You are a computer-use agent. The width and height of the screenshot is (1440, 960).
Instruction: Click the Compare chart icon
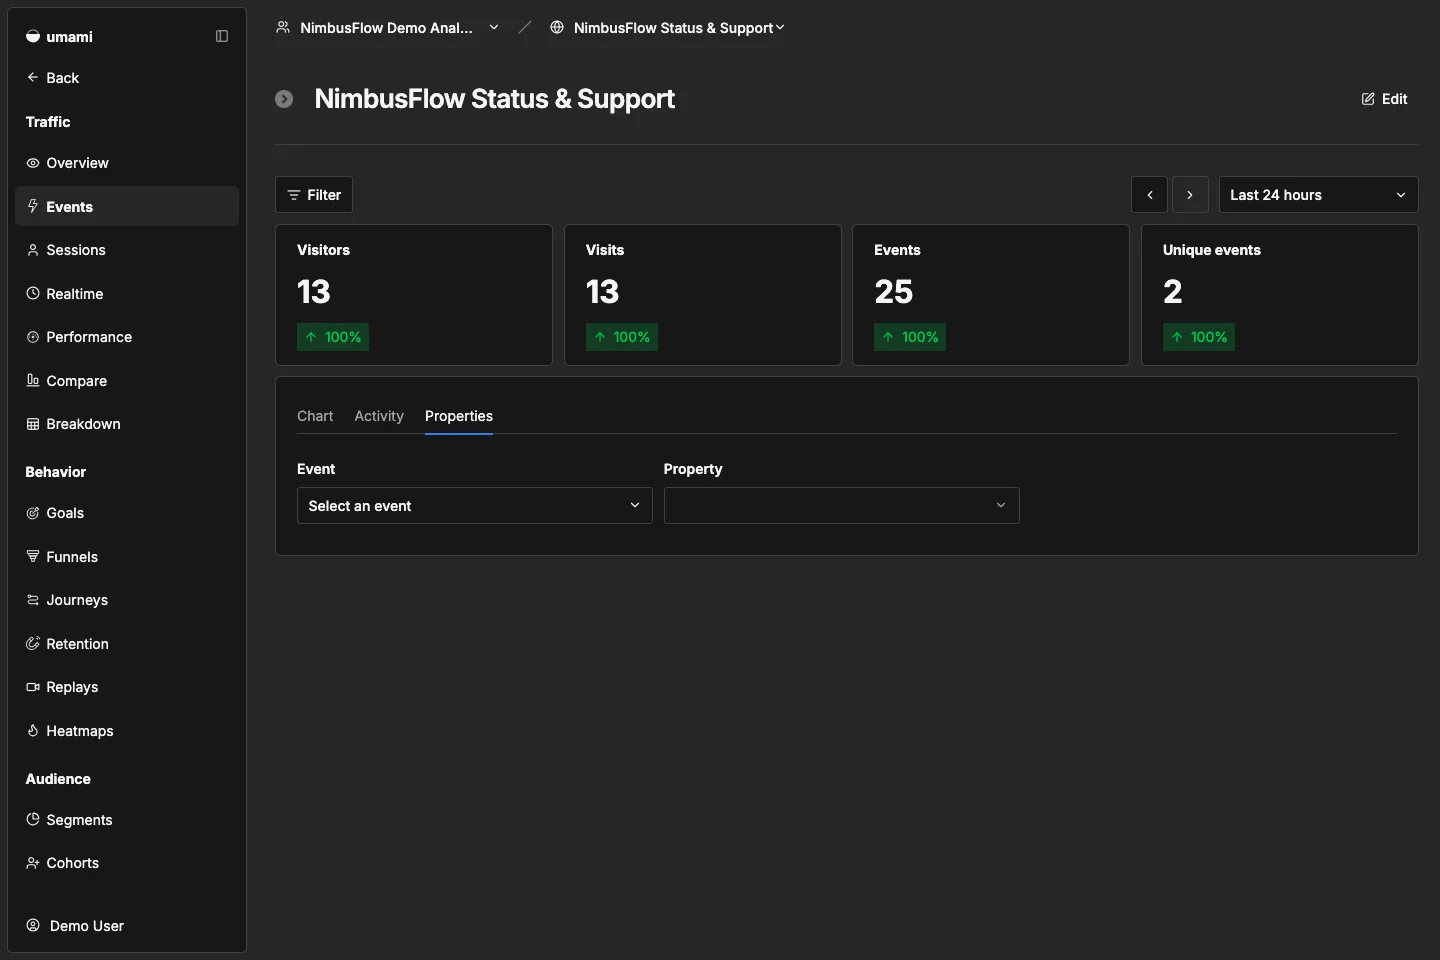coord(33,380)
